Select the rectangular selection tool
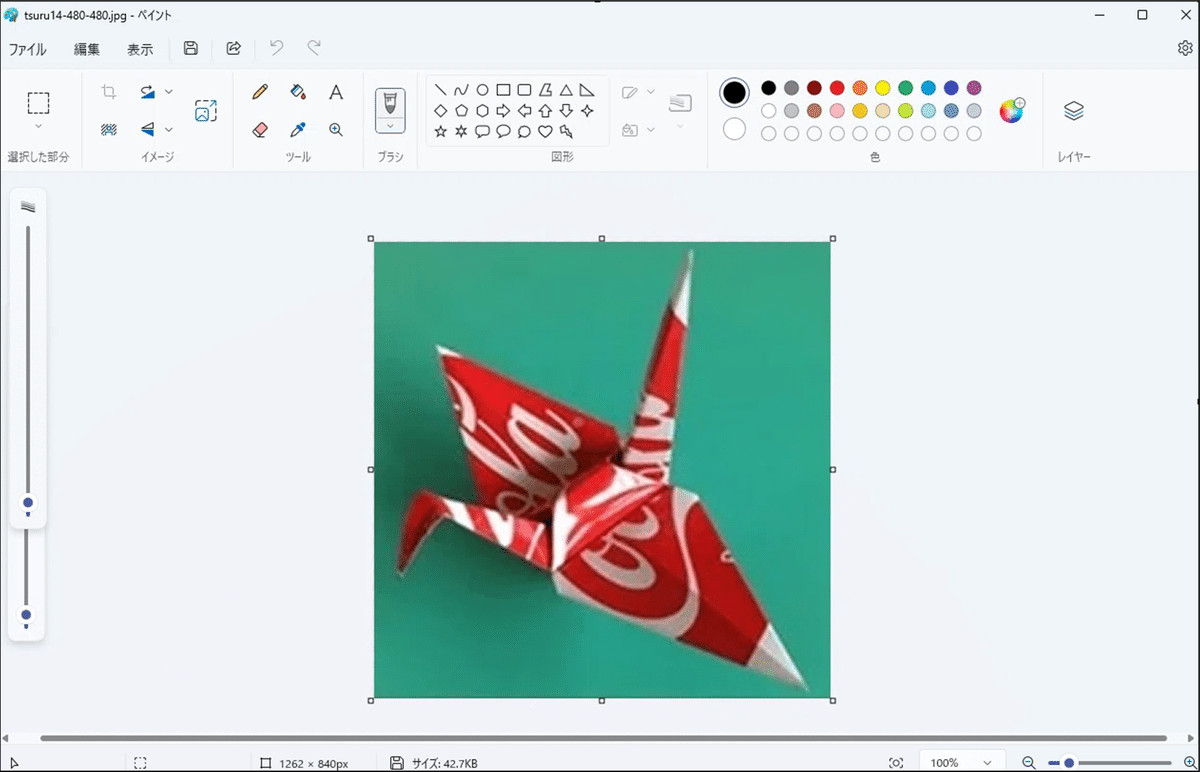The width and height of the screenshot is (1200, 772). click(x=38, y=103)
